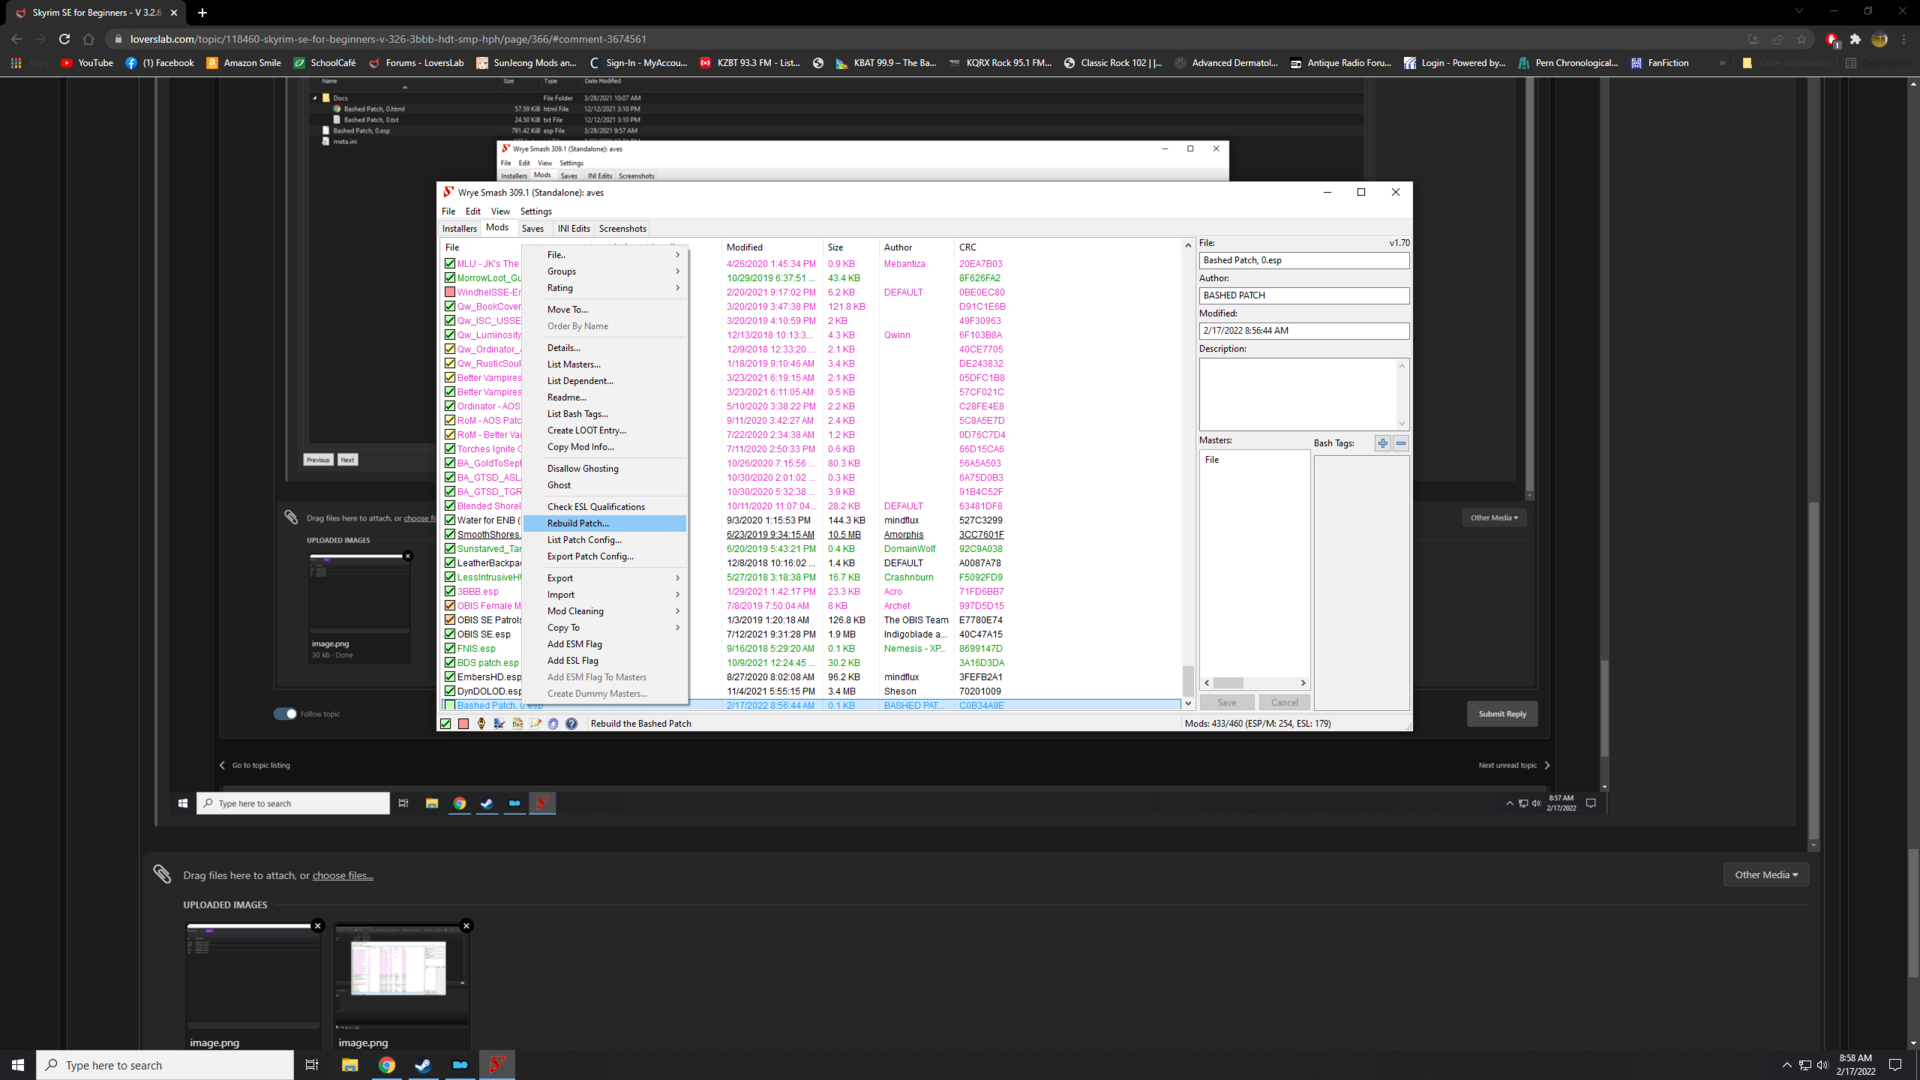This screenshot has height=1080, width=1920.
Task: Expand the Rating submenu
Action: point(604,288)
